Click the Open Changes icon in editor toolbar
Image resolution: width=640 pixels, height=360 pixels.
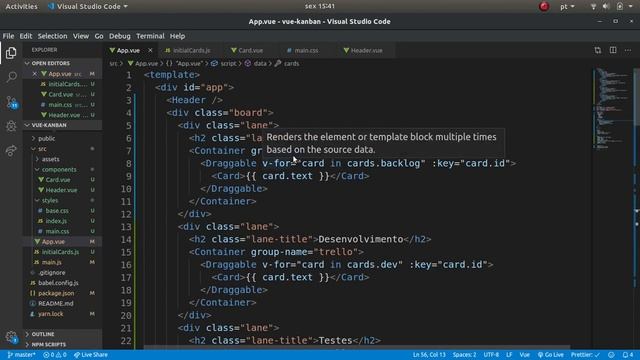click(598, 50)
